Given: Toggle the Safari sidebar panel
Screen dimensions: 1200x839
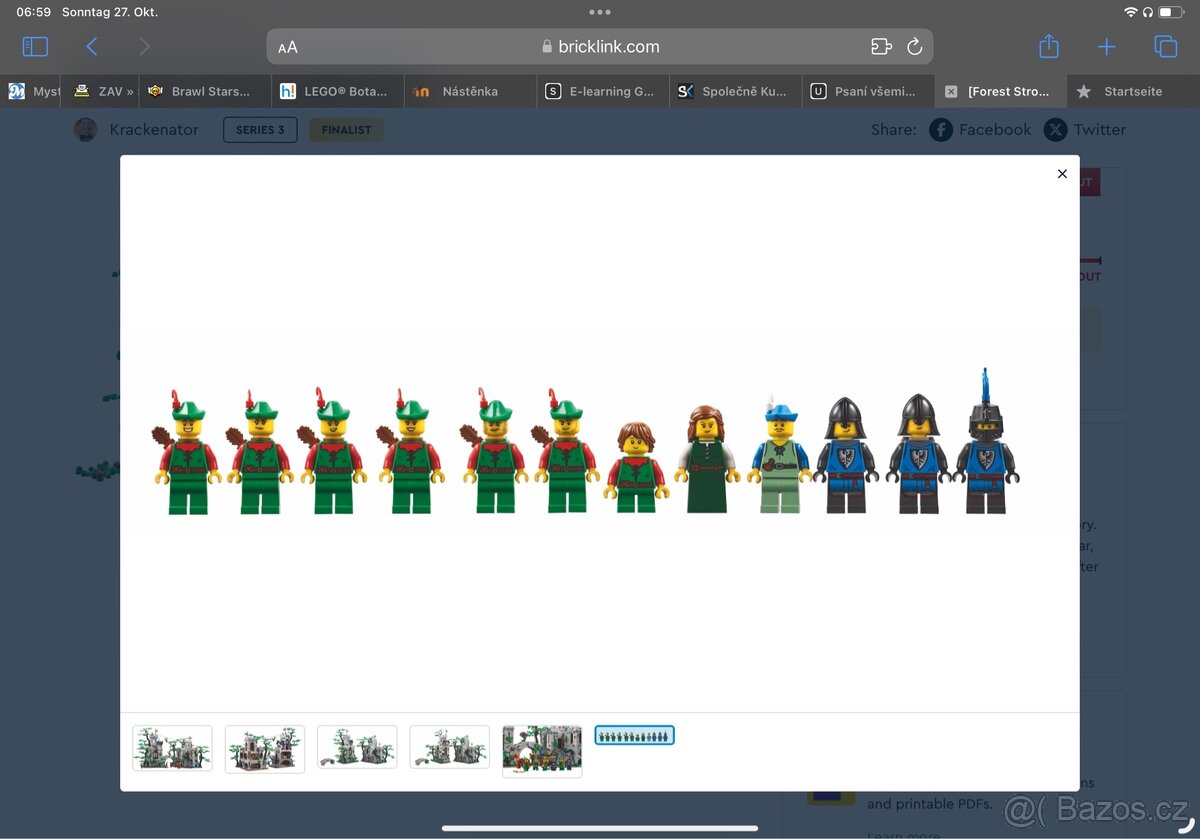Looking at the screenshot, I should click(x=35, y=46).
